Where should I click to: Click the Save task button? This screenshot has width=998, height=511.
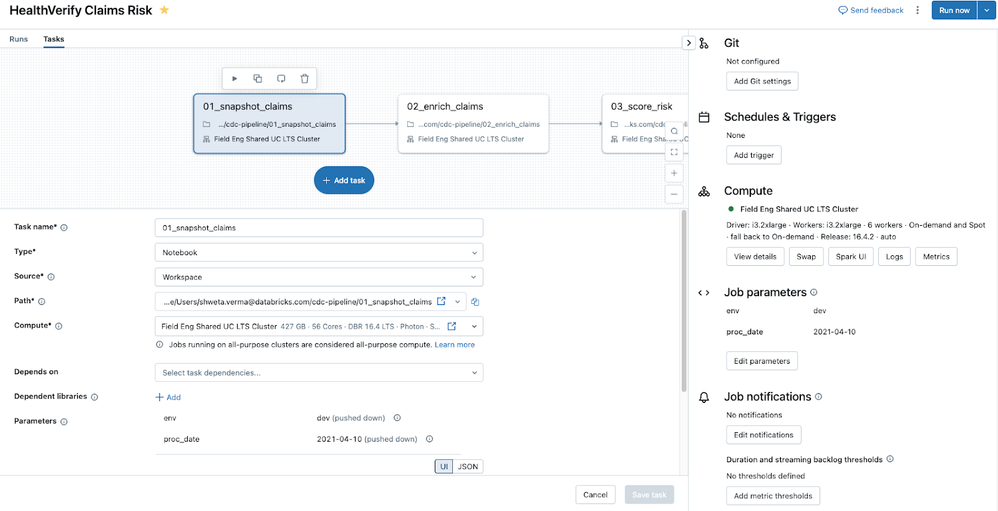[x=649, y=494]
